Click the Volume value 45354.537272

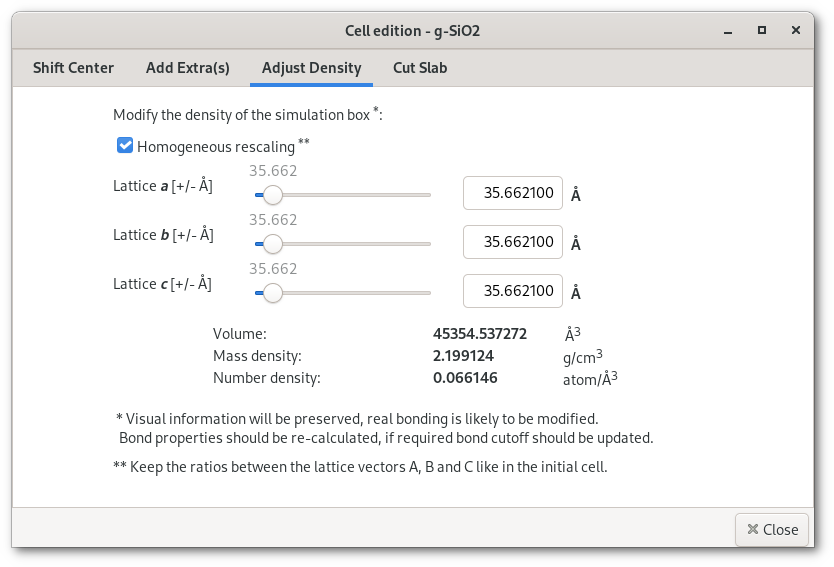(x=480, y=333)
